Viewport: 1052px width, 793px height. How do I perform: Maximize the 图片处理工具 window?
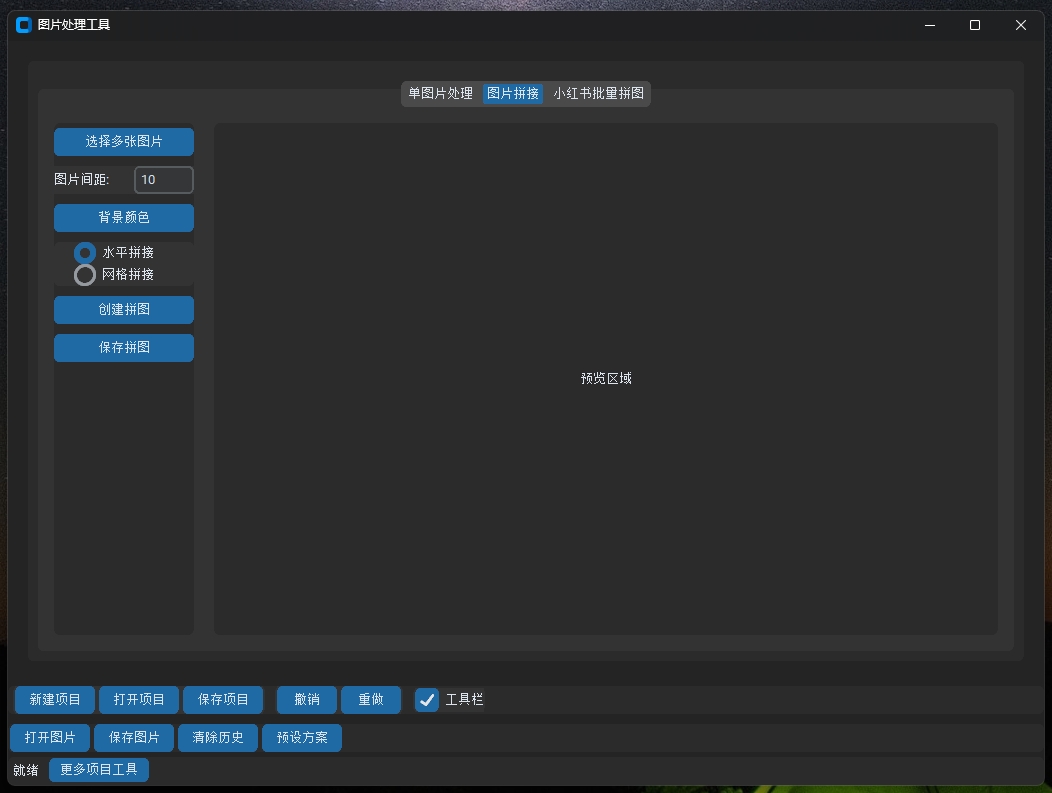click(x=975, y=25)
